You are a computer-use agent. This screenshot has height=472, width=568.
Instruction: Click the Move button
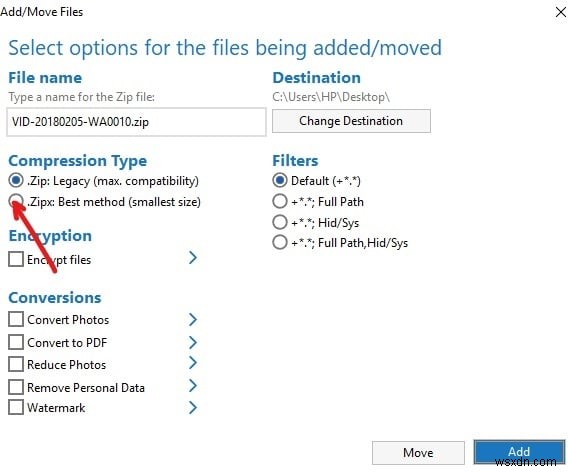coord(418,452)
